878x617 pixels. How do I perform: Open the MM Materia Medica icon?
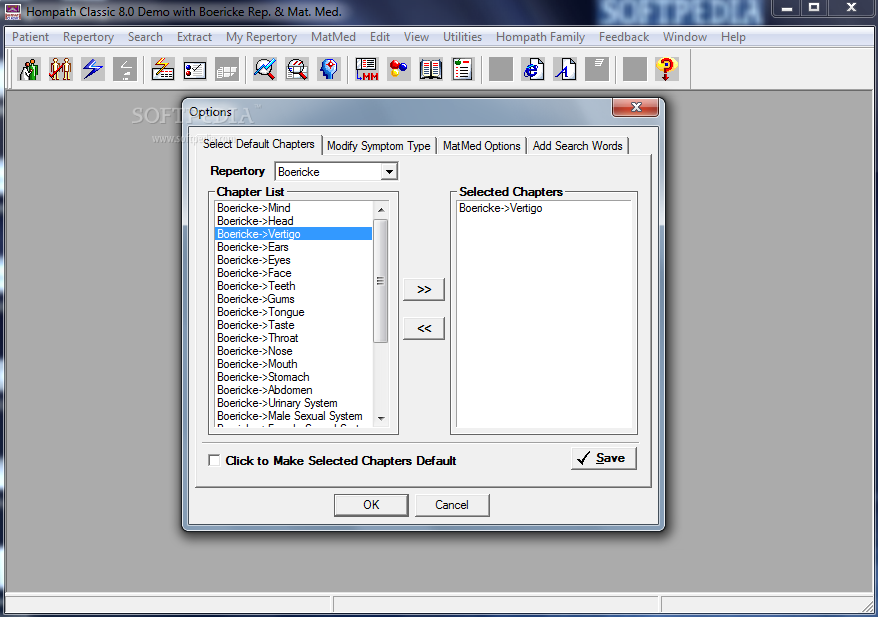367,69
